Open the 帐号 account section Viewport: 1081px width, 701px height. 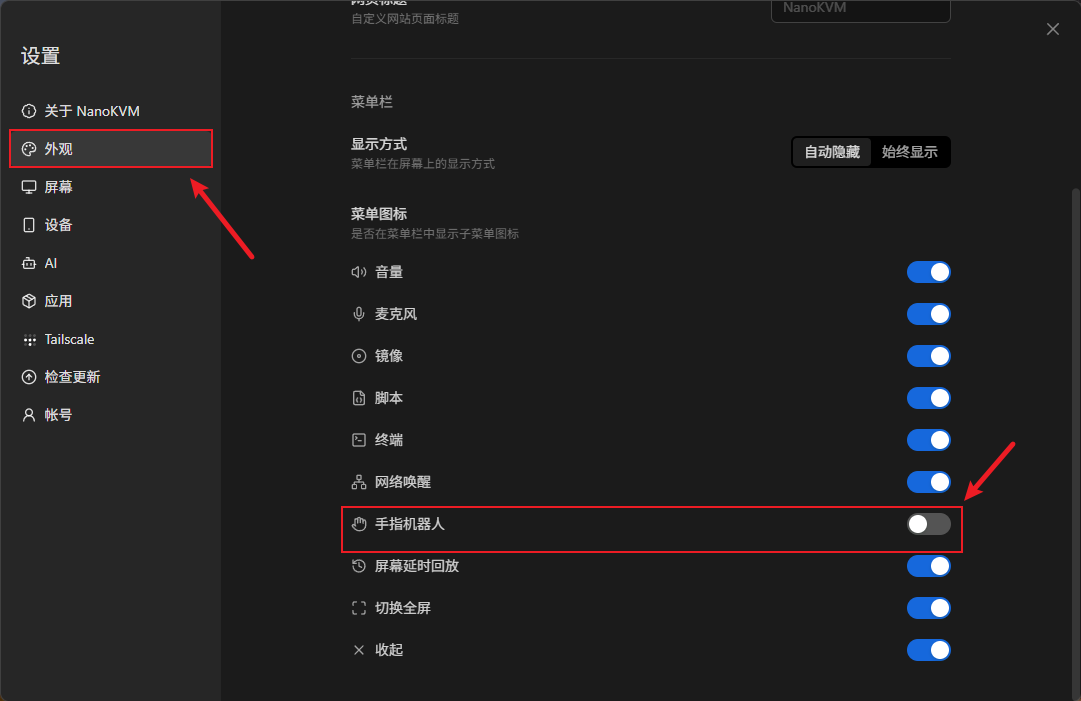pyautogui.click(x=110, y=415)
